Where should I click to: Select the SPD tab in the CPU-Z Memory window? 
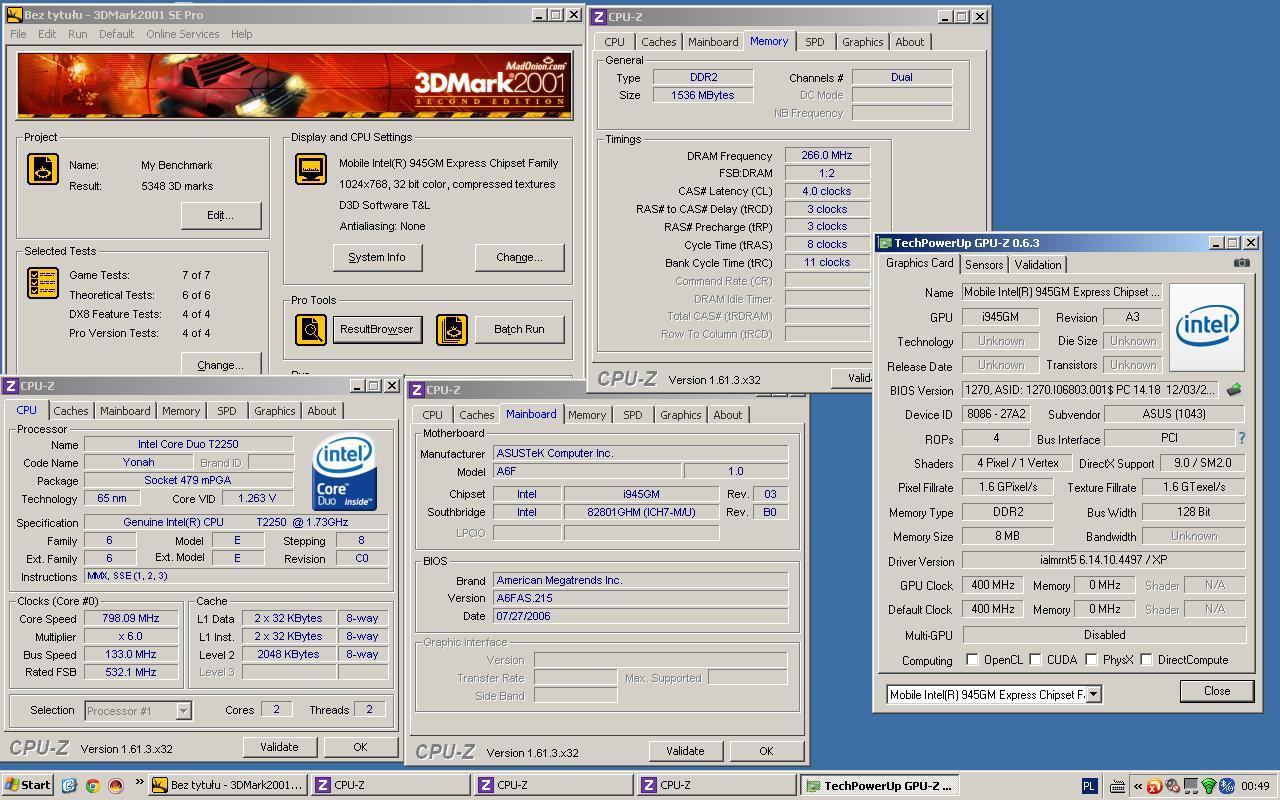coord(815,42)
